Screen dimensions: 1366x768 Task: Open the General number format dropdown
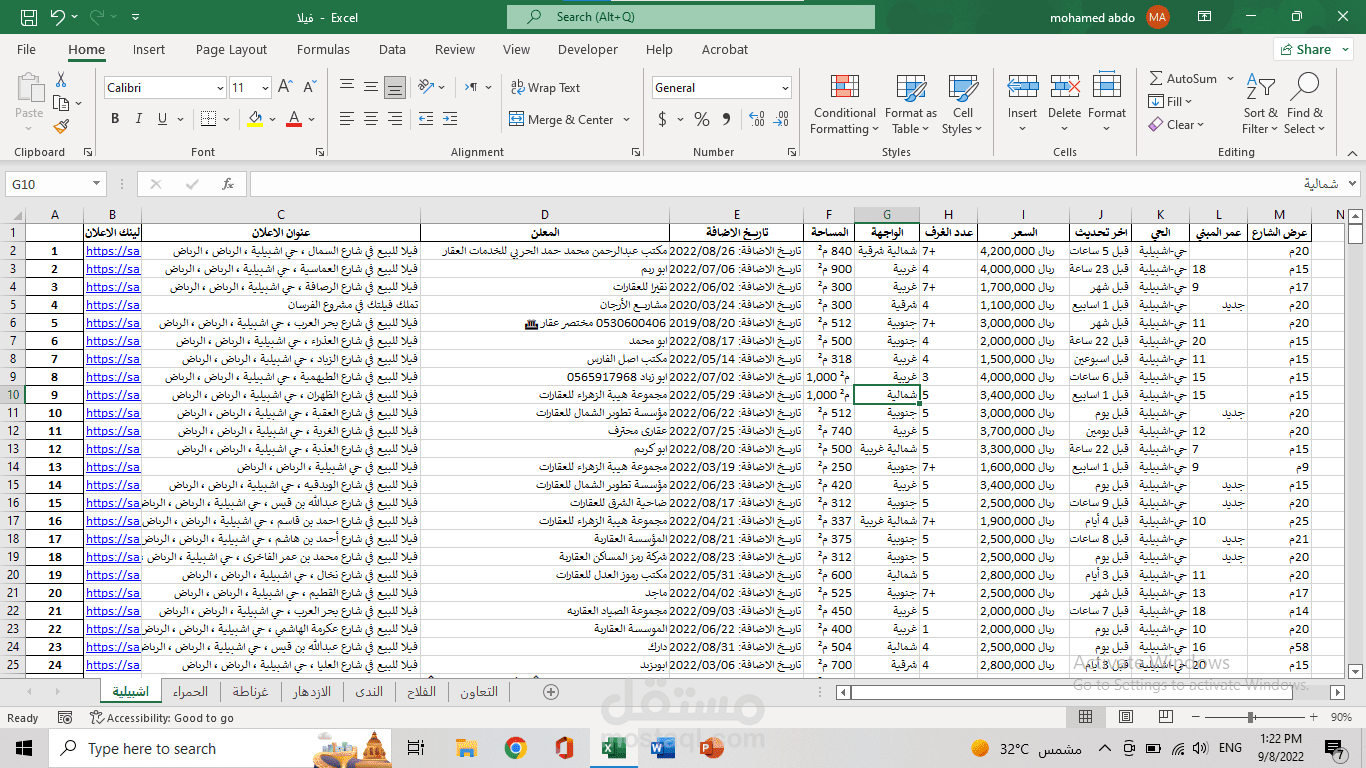tap(785, 88)
